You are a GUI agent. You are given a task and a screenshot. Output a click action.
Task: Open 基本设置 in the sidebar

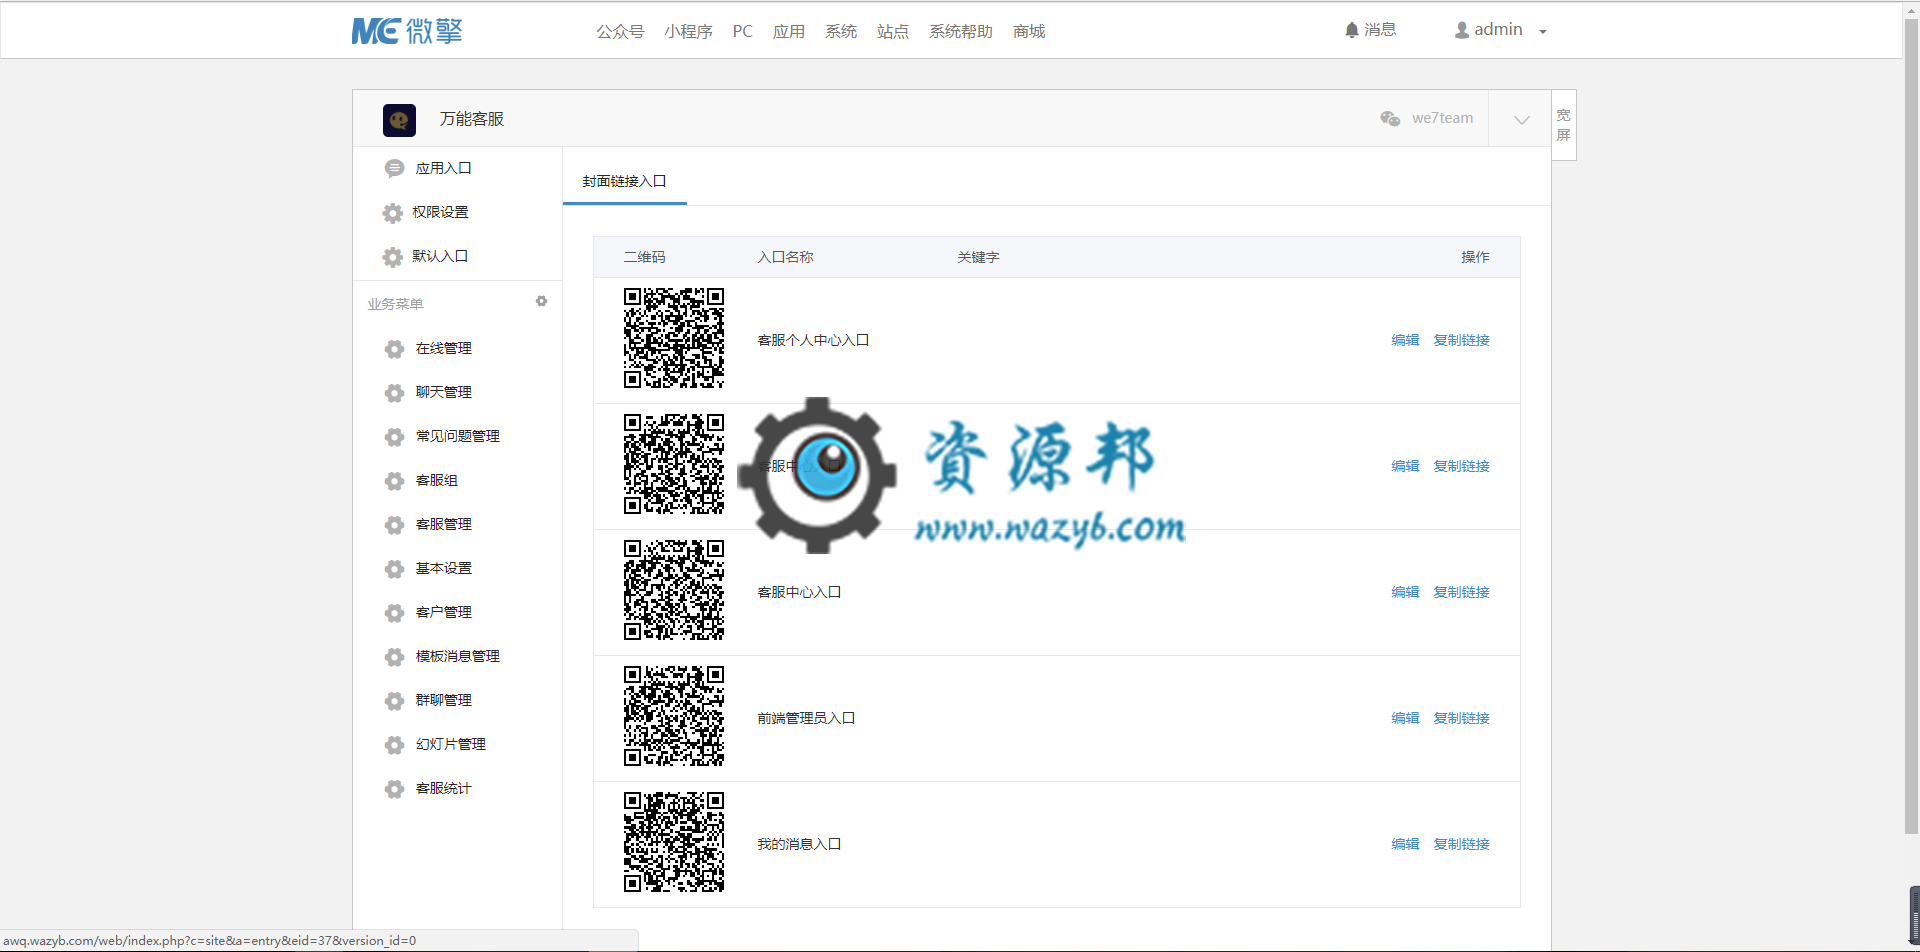tap(443, 568)
